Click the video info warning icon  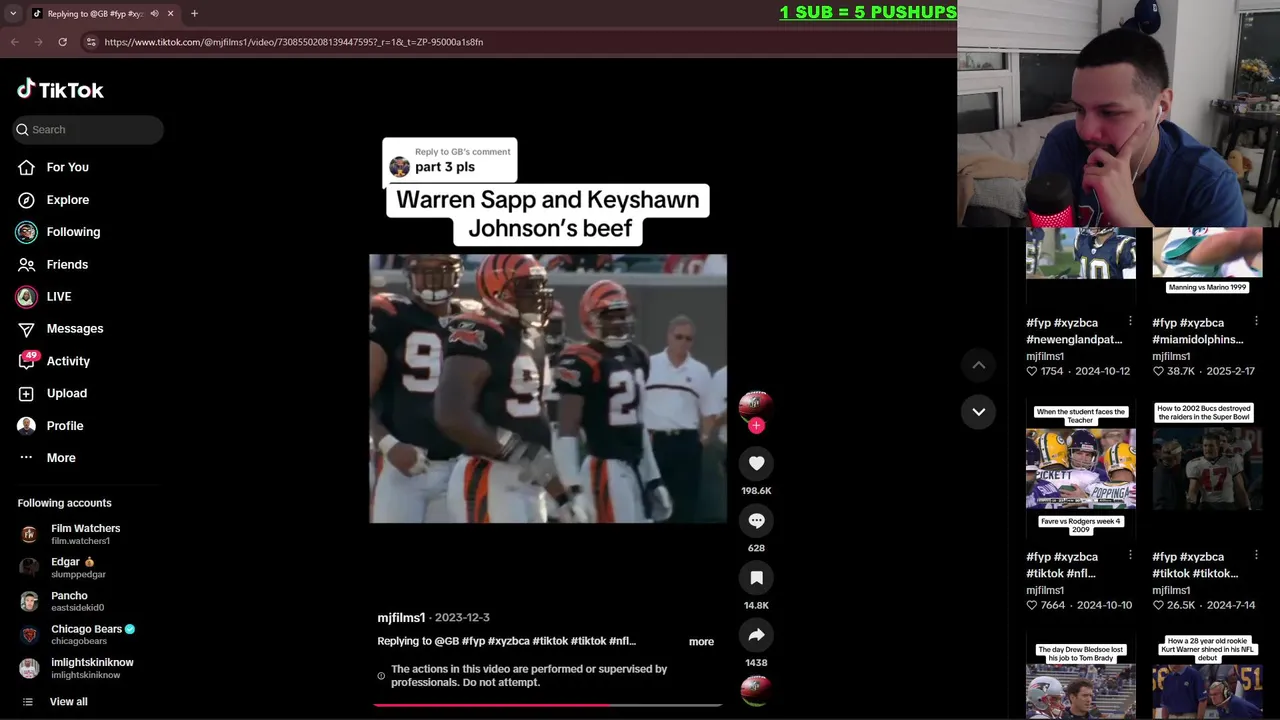click(381, 676)
